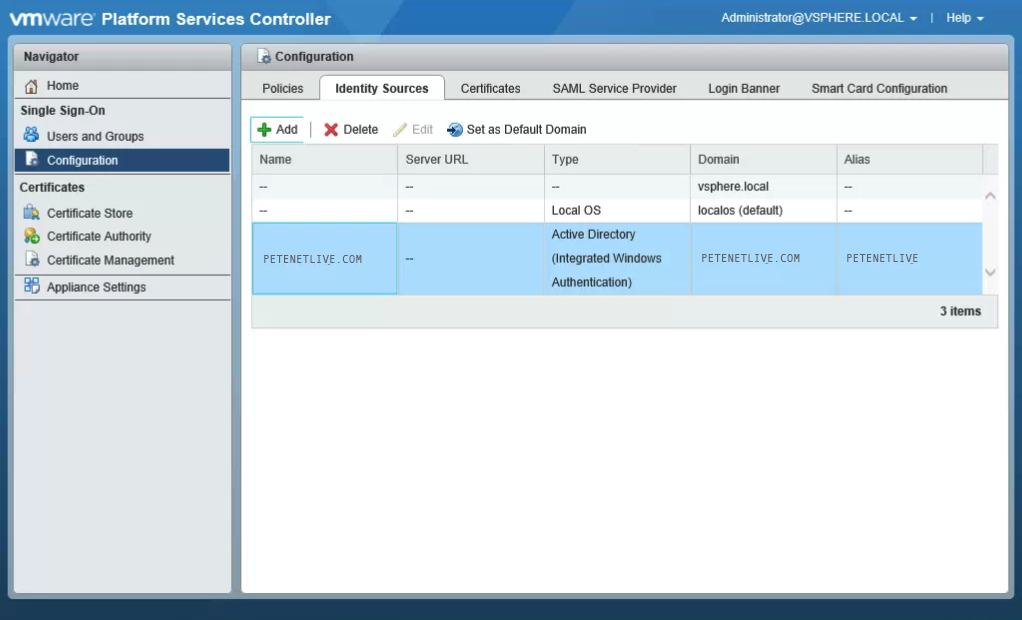Click the Certificate Management icon
This screenshot has height=620, width=1022.
click(31, 259)
